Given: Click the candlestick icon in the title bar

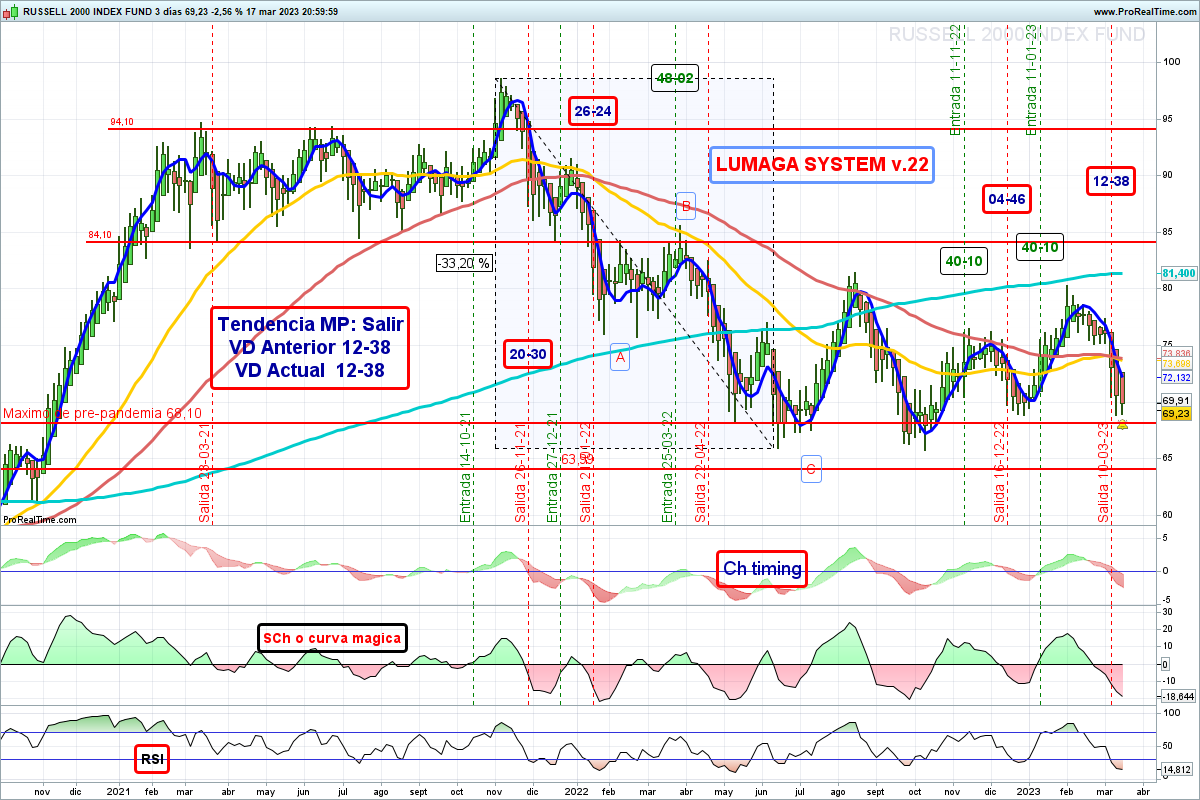Looking at the screenshot, I should click(8, 11).
